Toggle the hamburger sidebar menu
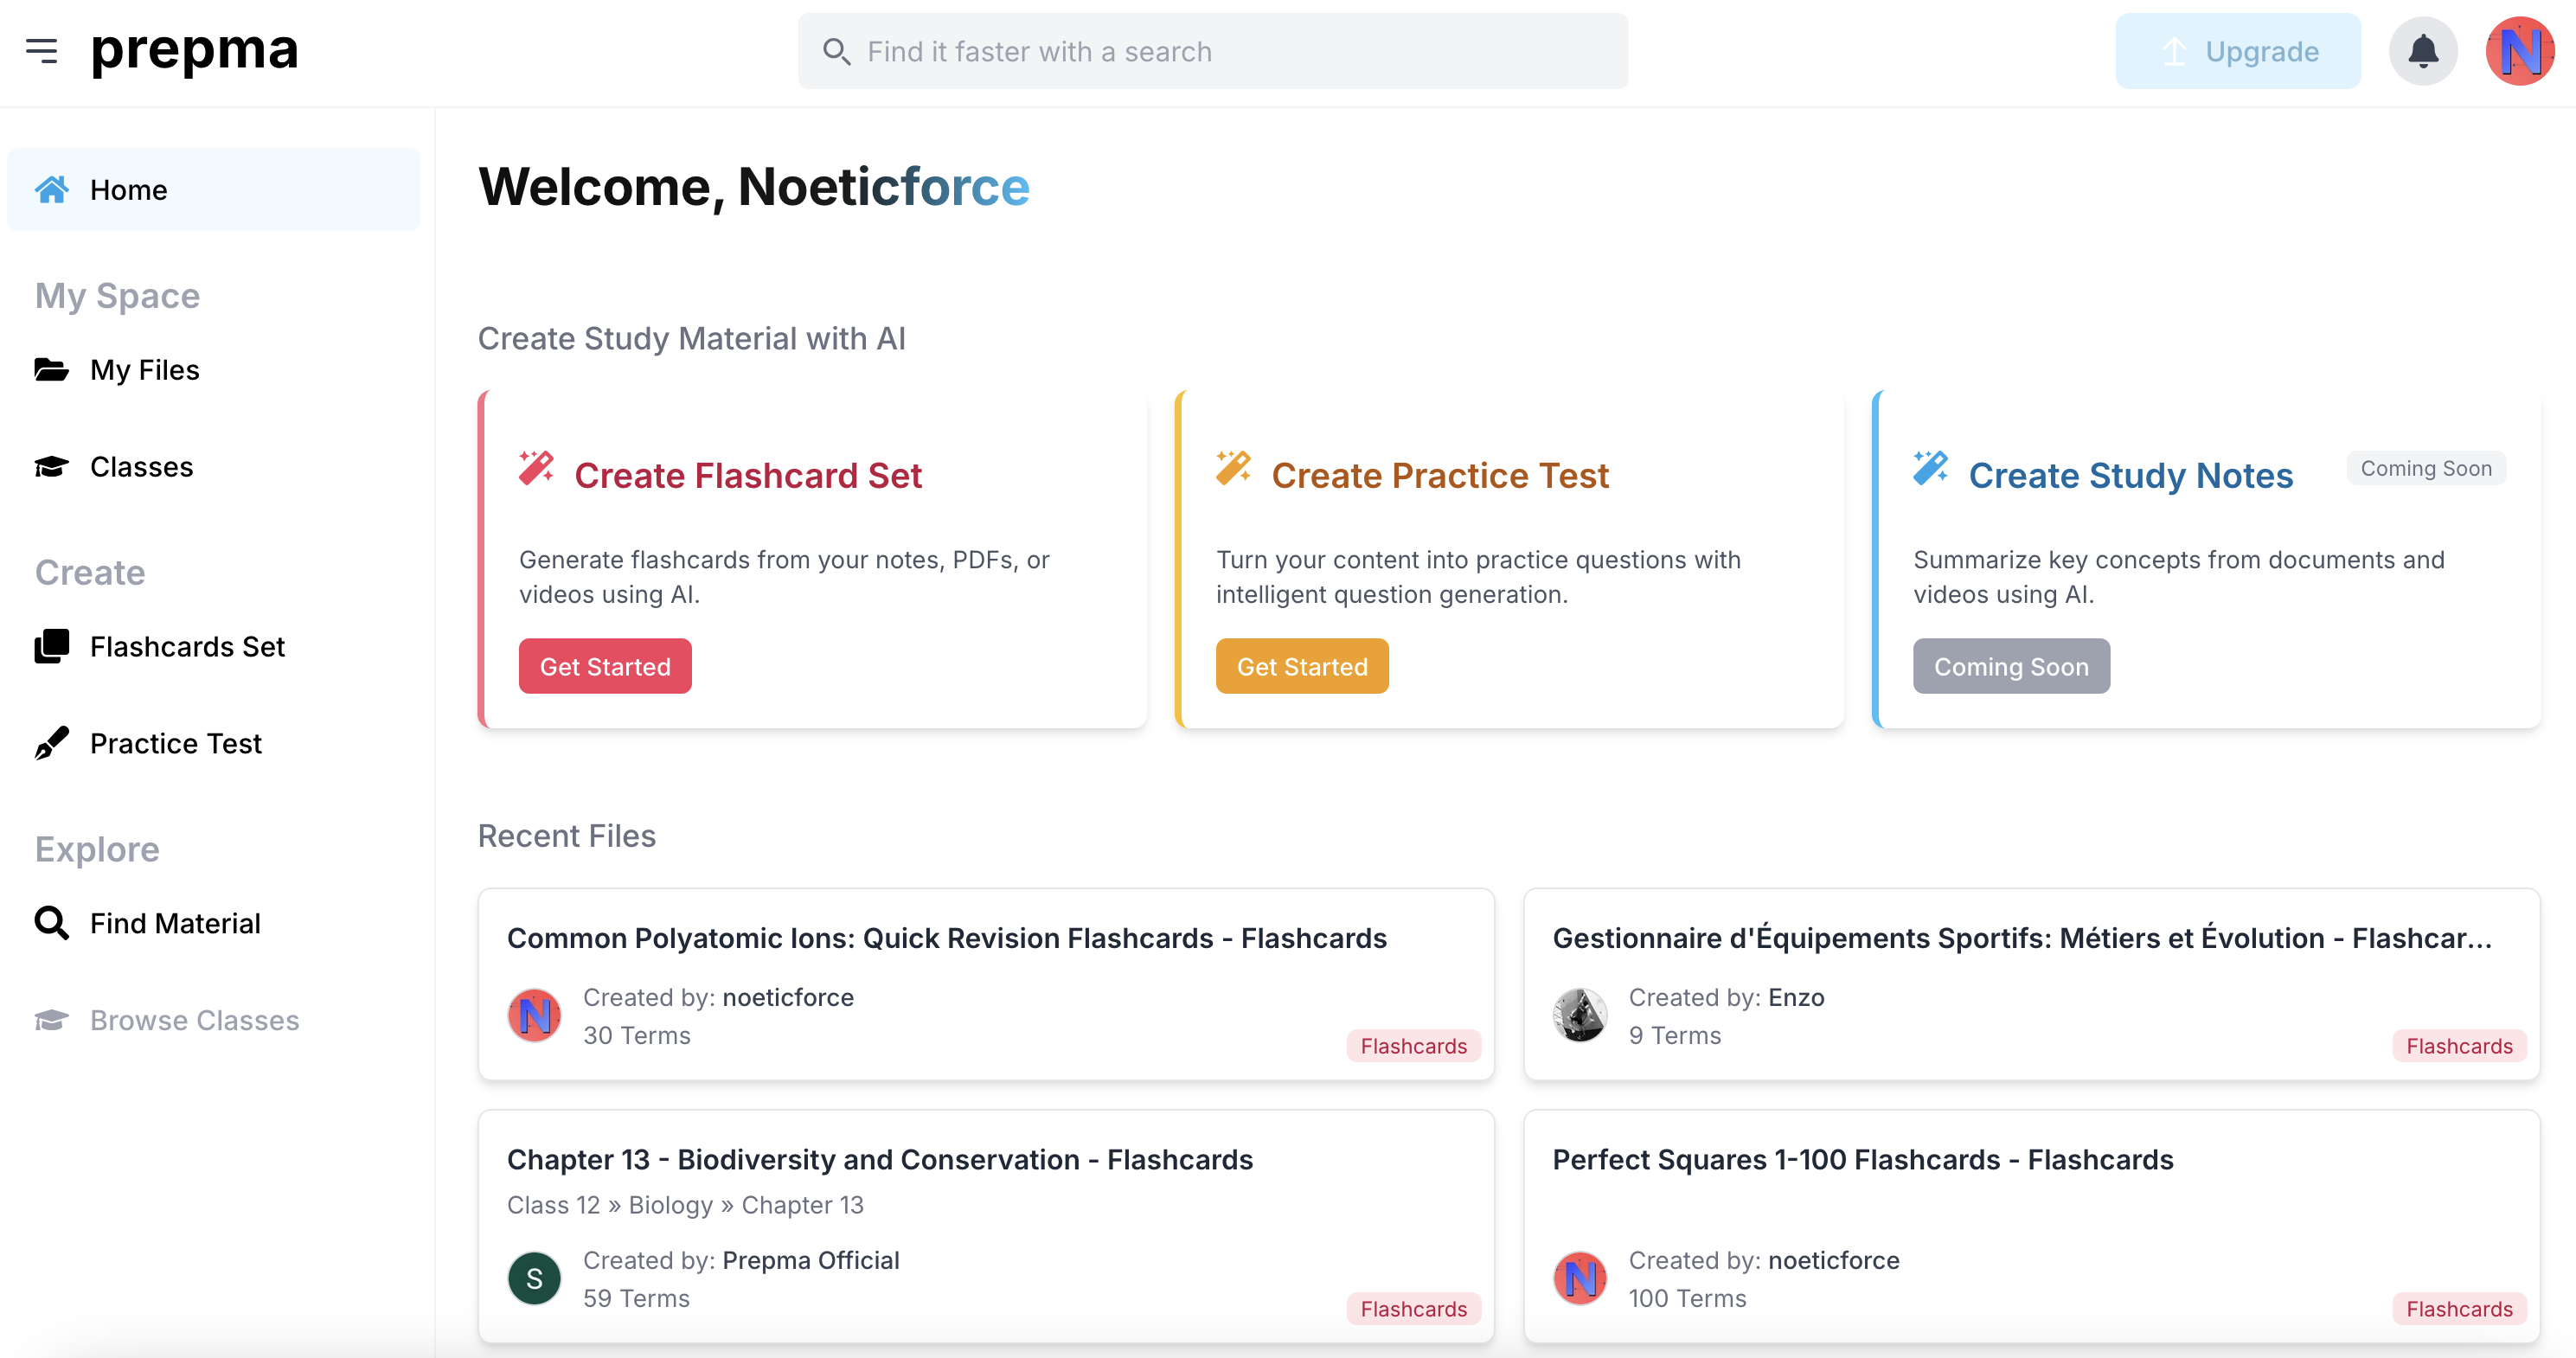Image resolution: width=2576 pixels, height=1358 pixels. click(x=42, y=50)
